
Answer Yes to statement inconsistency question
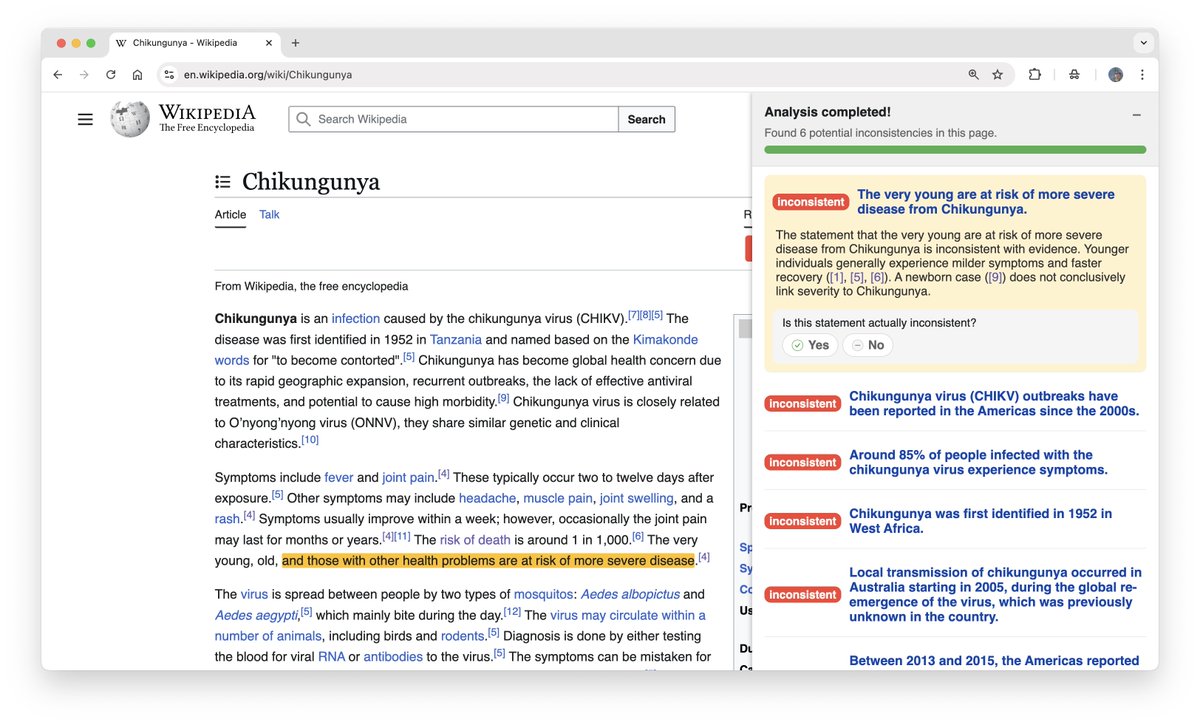[x=810, y=345]
